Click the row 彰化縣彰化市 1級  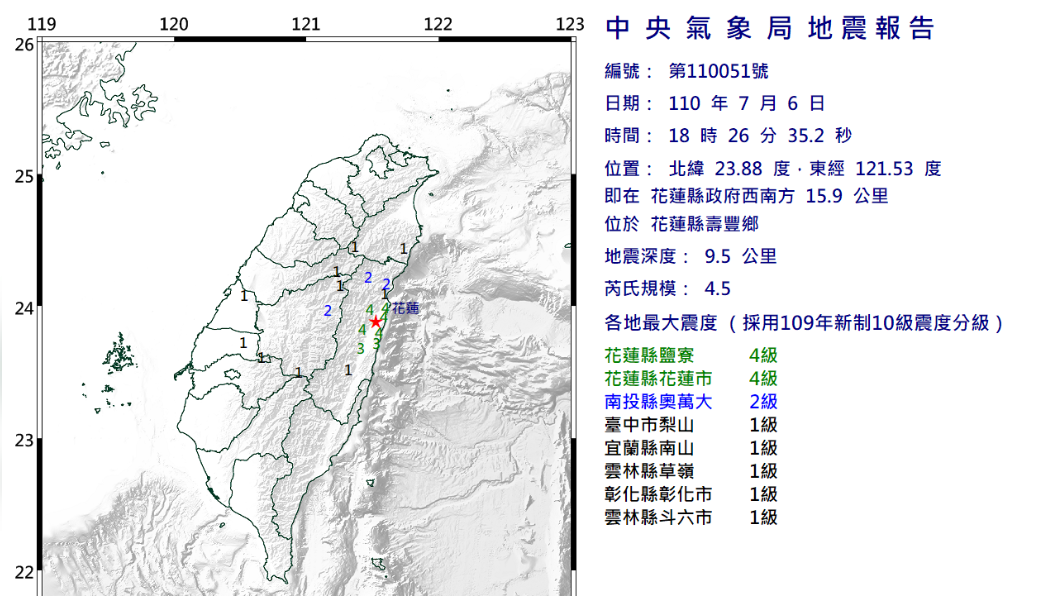691,494
